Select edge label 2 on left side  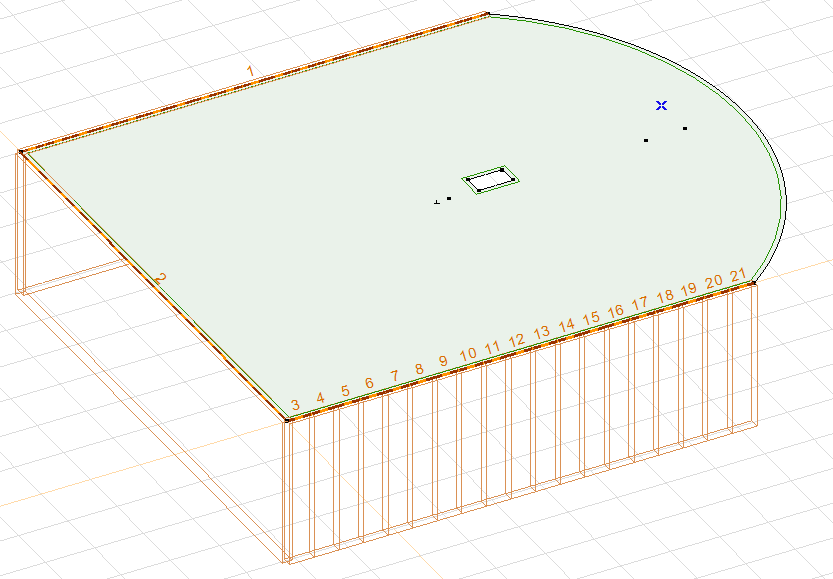click(x=158, y=278)
